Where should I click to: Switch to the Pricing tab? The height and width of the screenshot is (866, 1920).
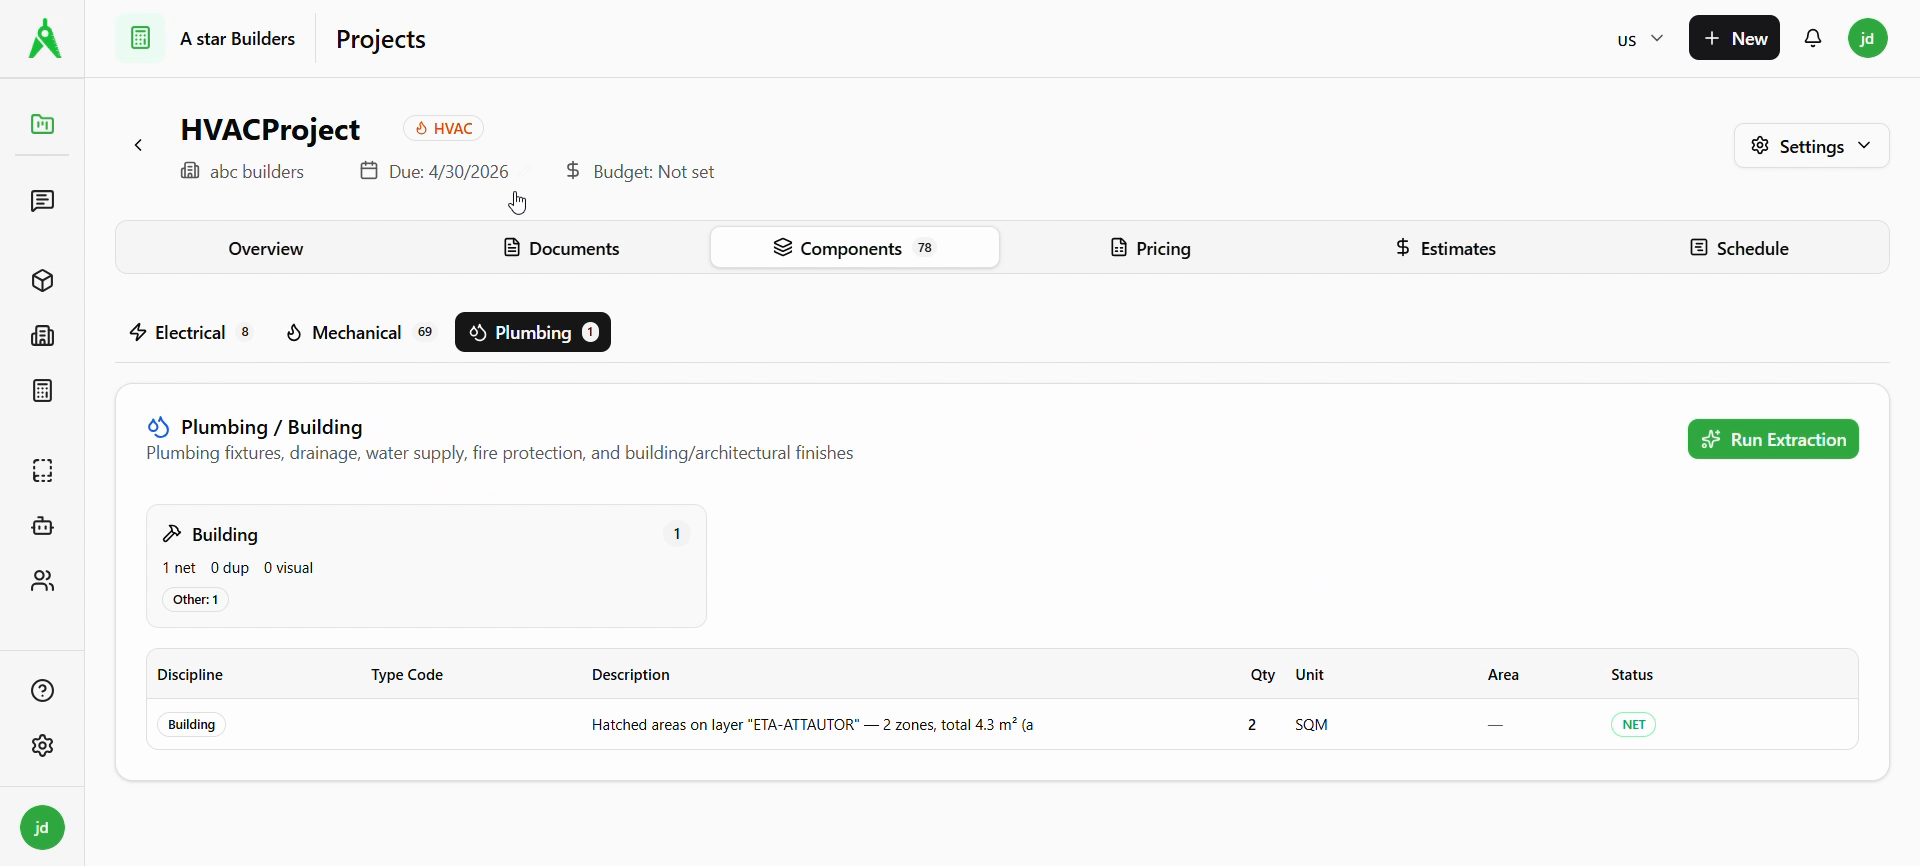(1150, 248)
